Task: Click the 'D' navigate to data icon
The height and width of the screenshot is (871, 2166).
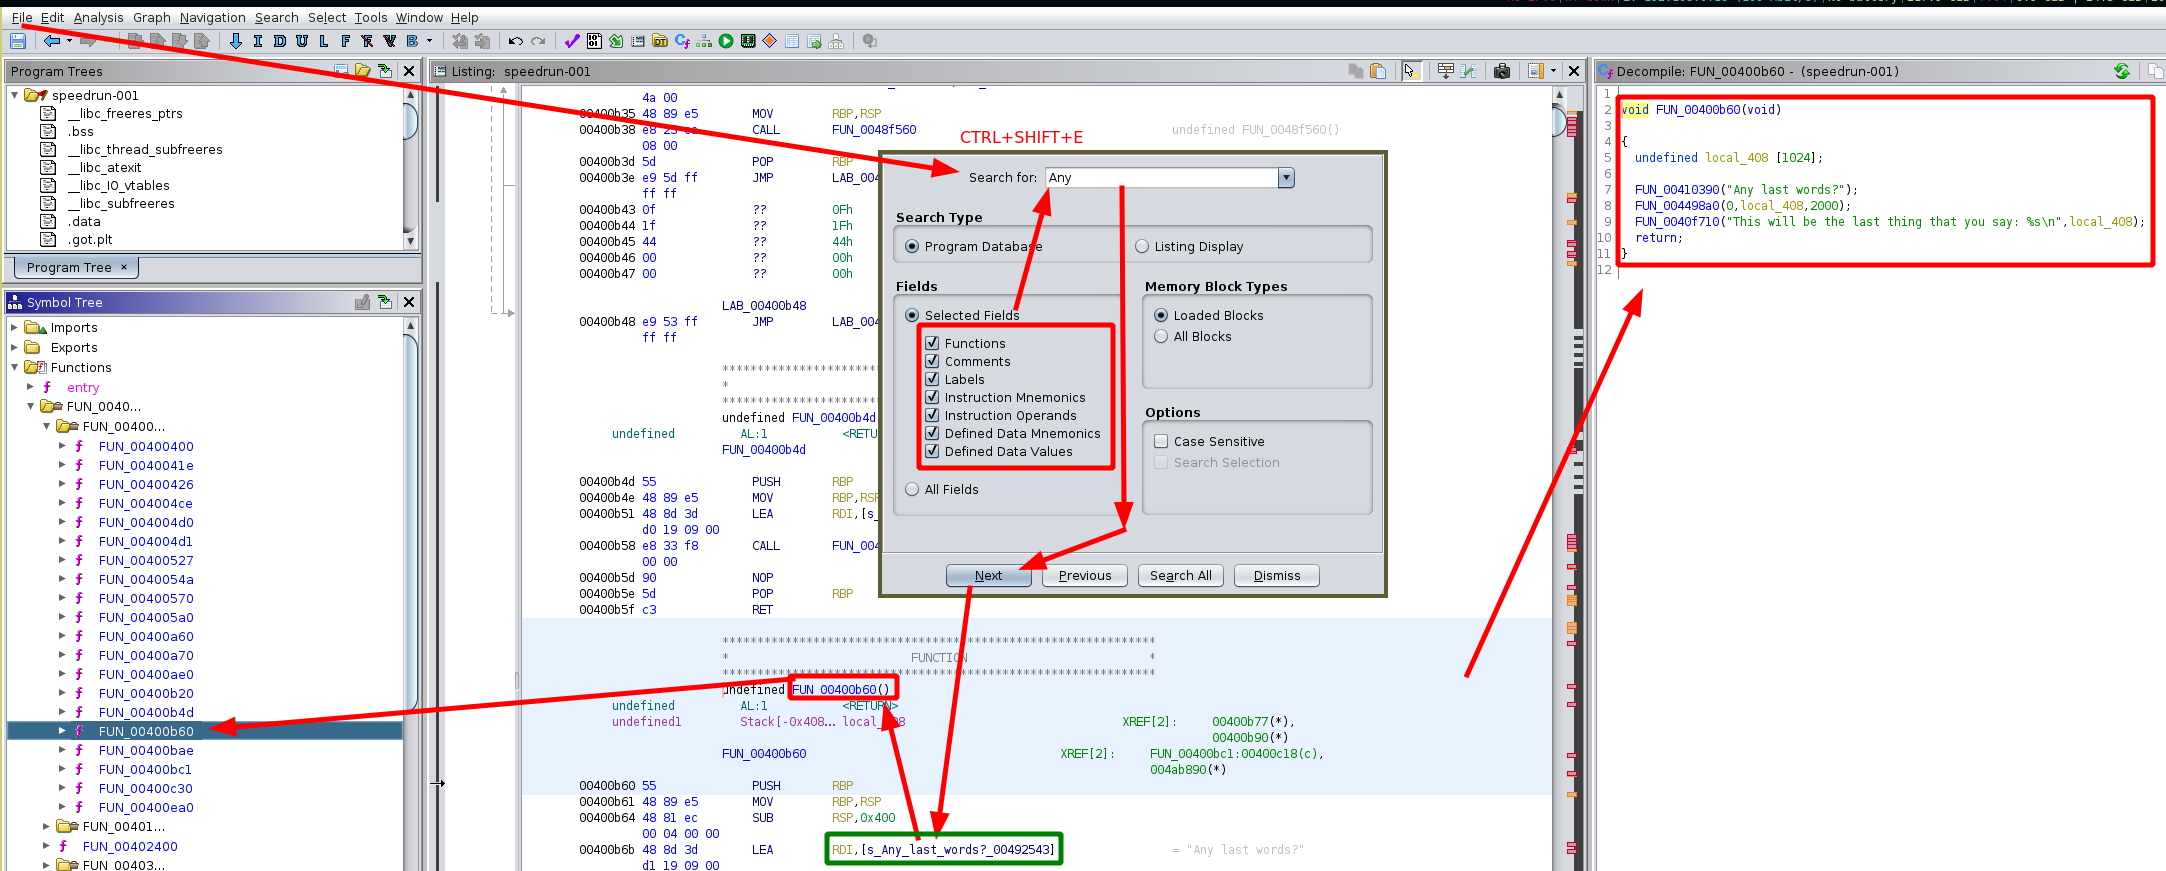Action: (280, 41)
